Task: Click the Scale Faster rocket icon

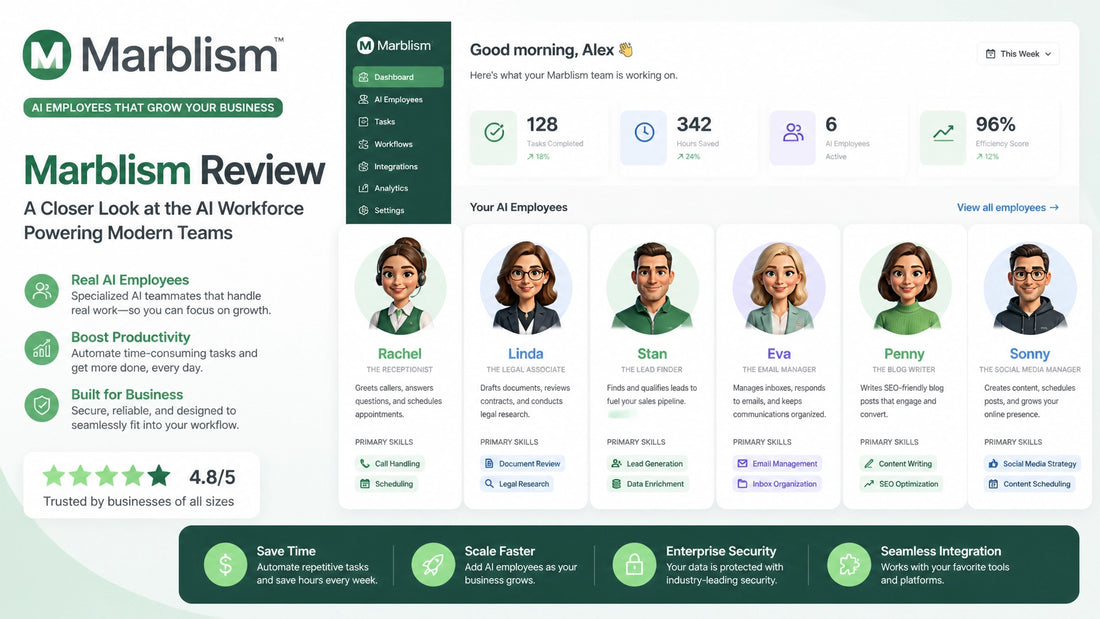Action: point(433,564)
